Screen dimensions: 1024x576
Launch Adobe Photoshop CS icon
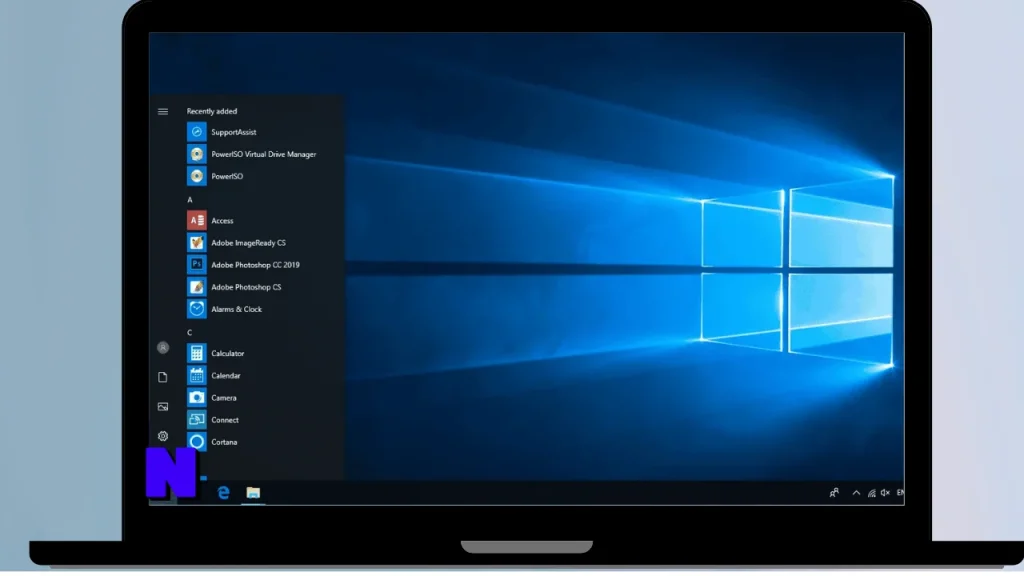(197, 287)
